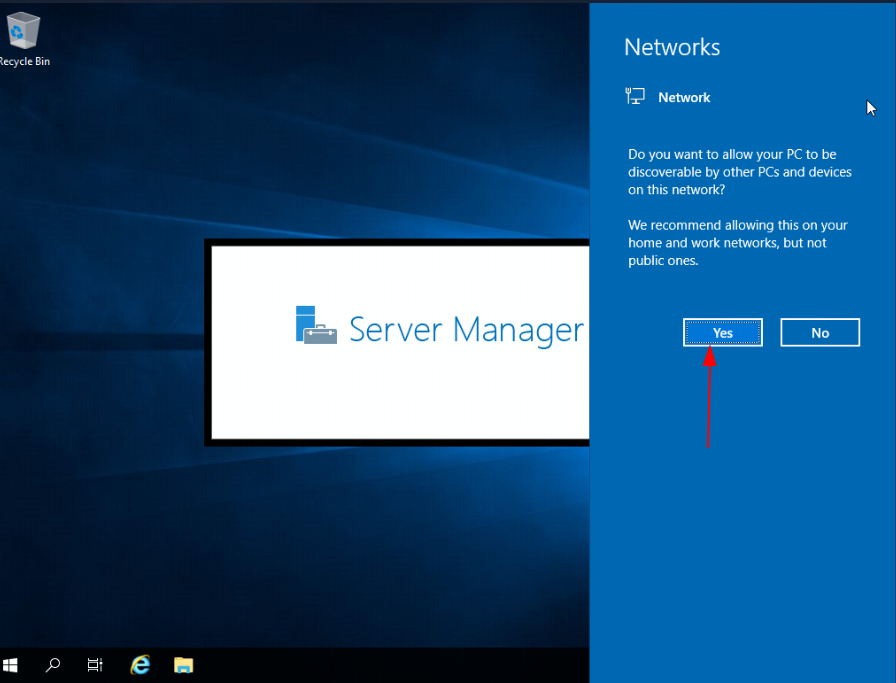Click Yes to allow network discovery
The width and height of the screenshot is (896, 683).
pyautogui.click(x=722, y=333)
